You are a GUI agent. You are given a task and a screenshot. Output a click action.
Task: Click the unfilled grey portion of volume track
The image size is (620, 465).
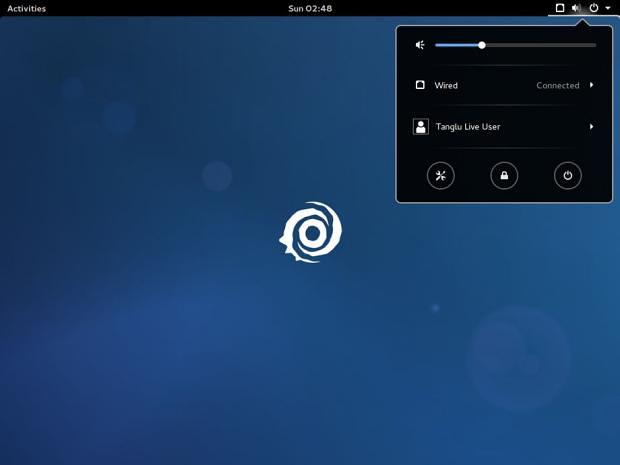(x=541, y=45)
